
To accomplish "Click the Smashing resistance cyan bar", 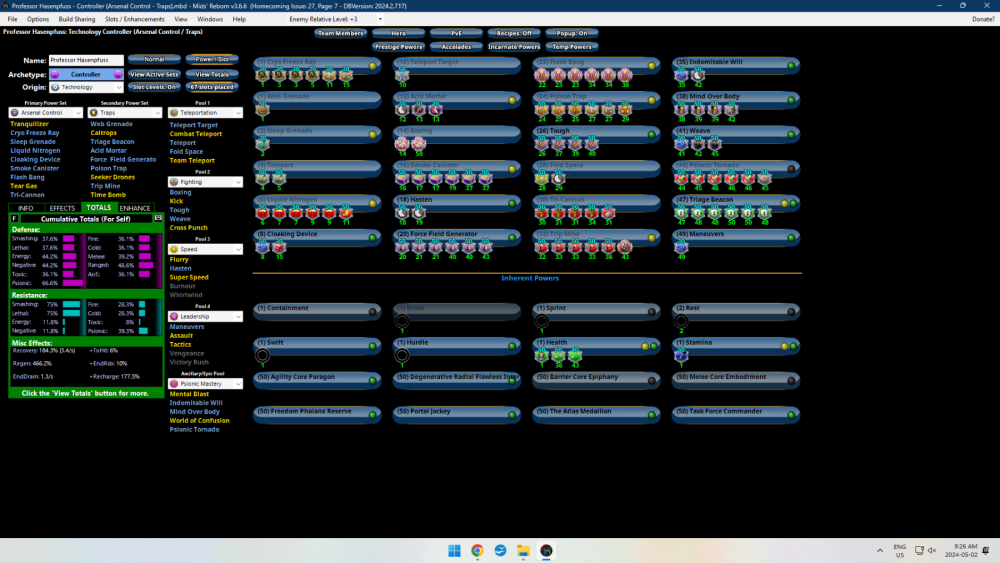I will (71, 305).
